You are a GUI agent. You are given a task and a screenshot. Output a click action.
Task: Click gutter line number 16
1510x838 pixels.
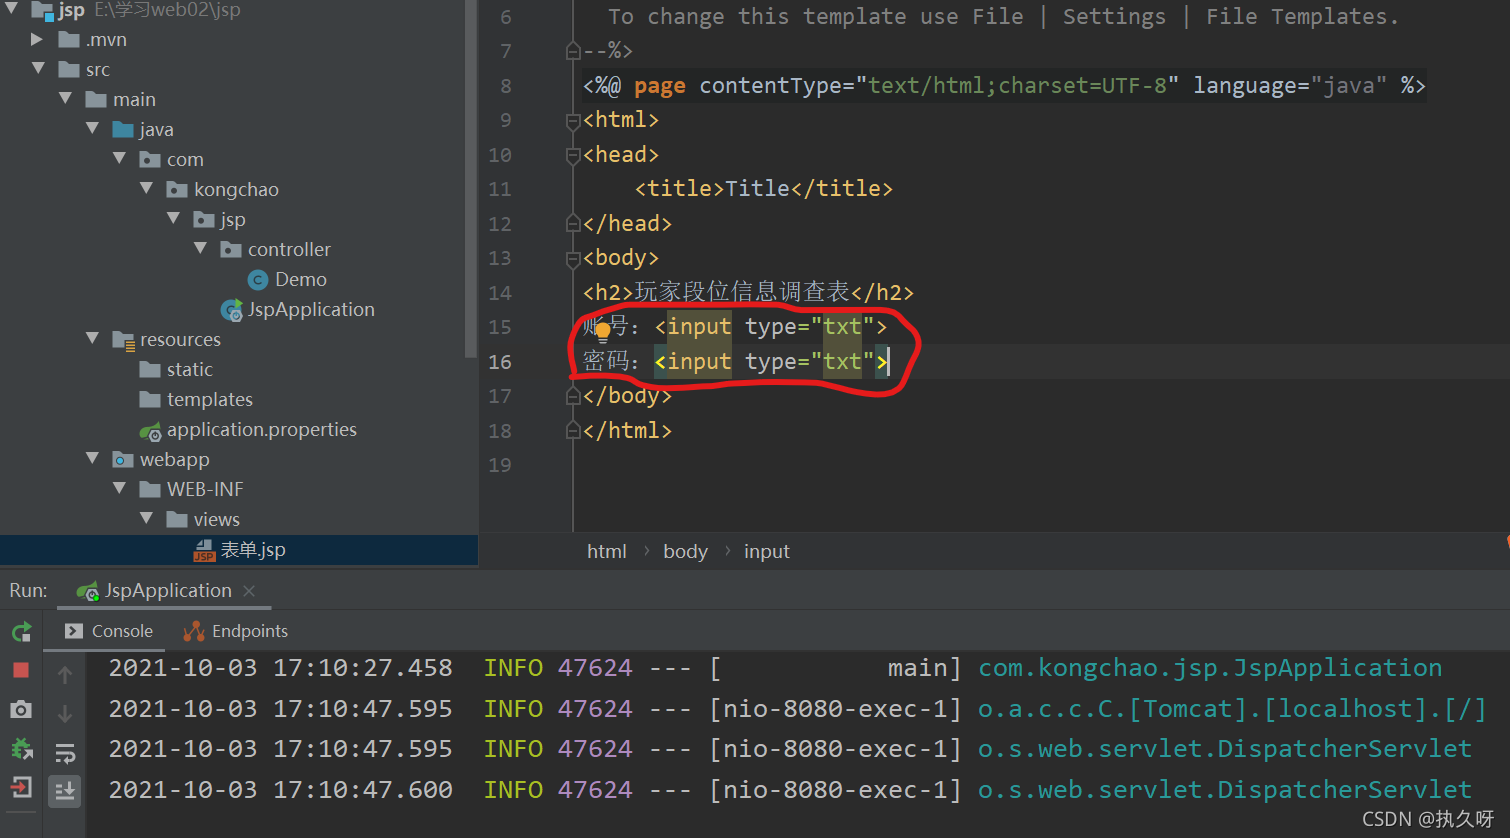click(x=500, y=362)
